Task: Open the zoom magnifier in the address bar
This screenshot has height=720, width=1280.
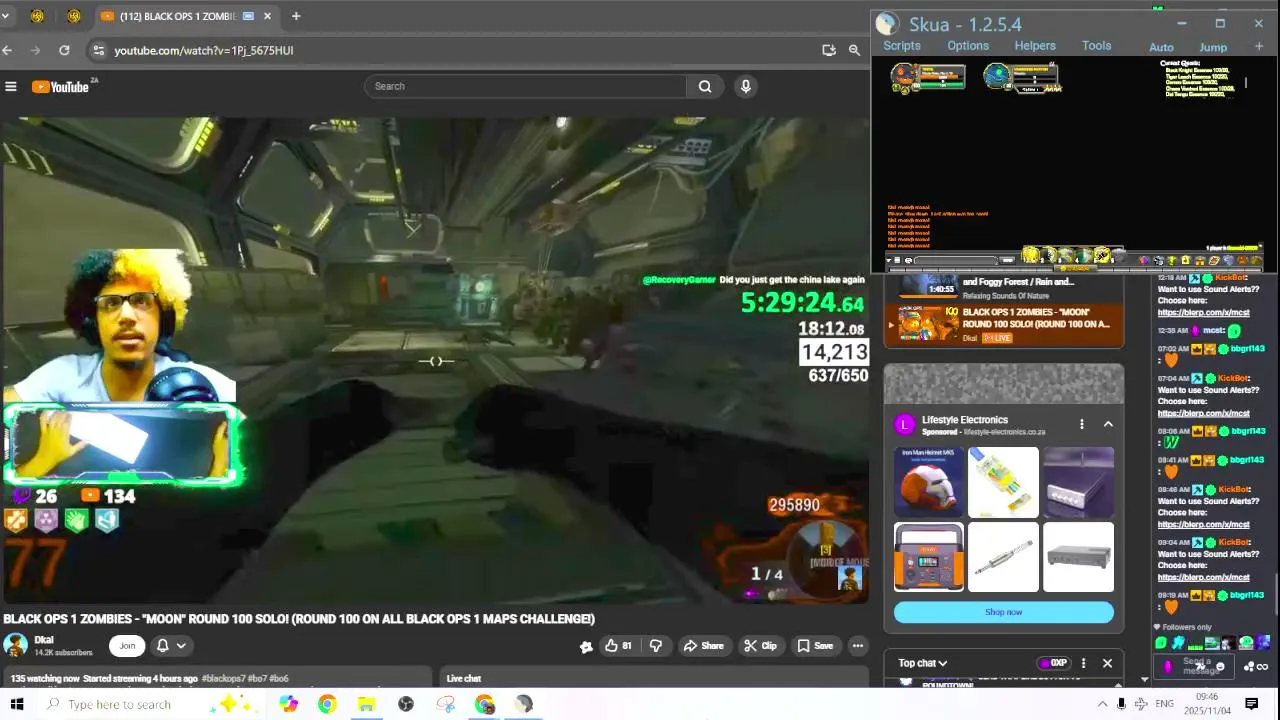Action: (855, 50)
